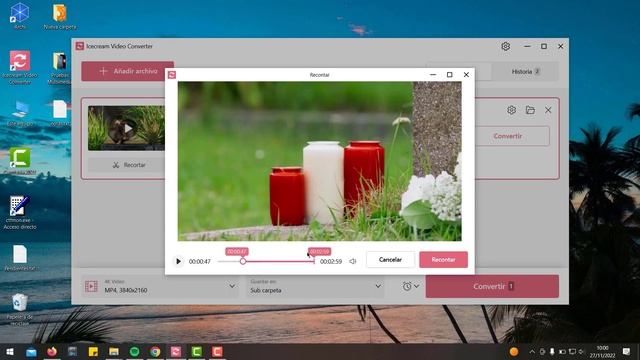Show hidden system tray icons
The width and height of the screenshot is (640, 360).
(532, 351)
